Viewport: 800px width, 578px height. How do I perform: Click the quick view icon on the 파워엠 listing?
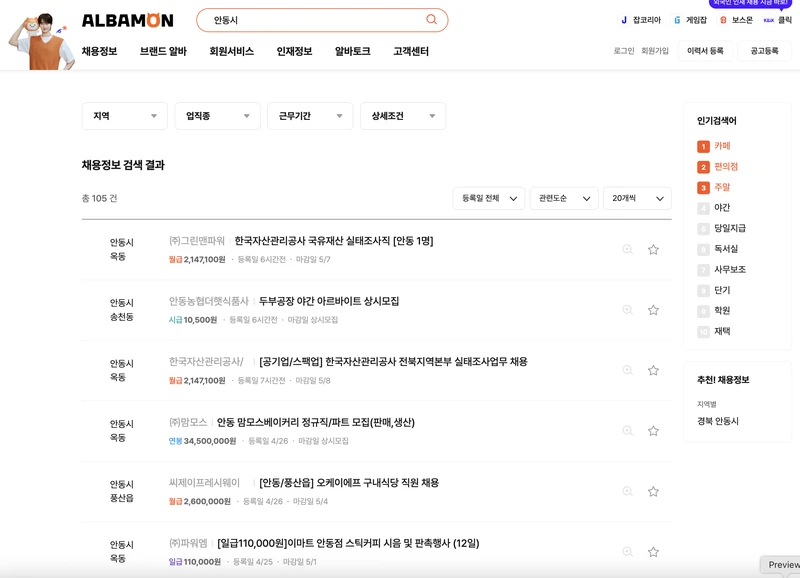[627, 551]
